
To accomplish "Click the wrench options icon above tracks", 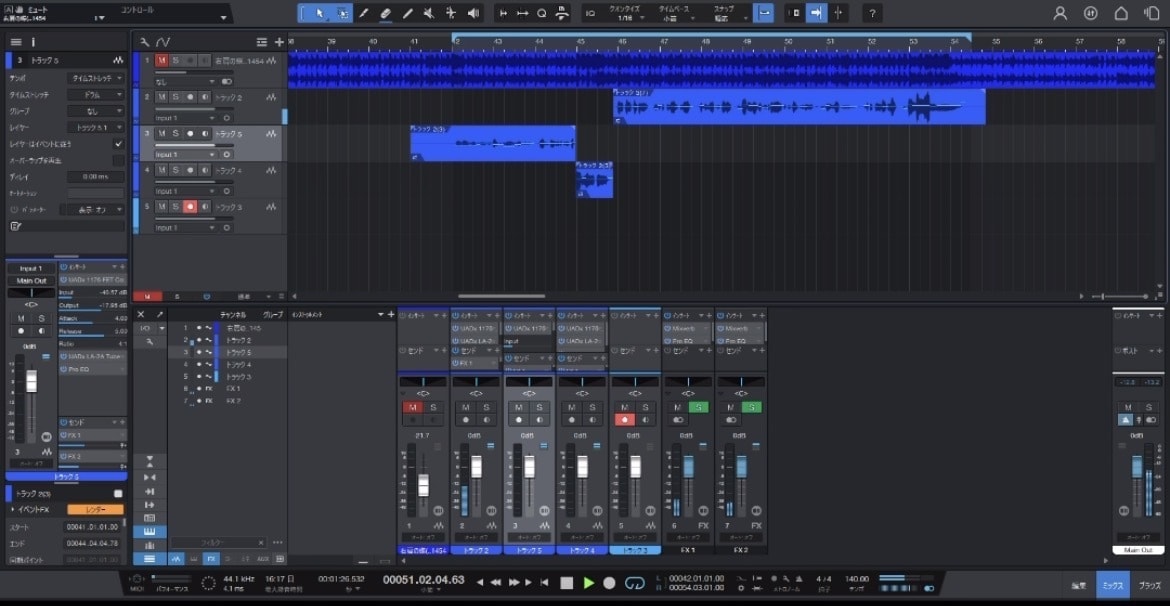I will [145, 42].
